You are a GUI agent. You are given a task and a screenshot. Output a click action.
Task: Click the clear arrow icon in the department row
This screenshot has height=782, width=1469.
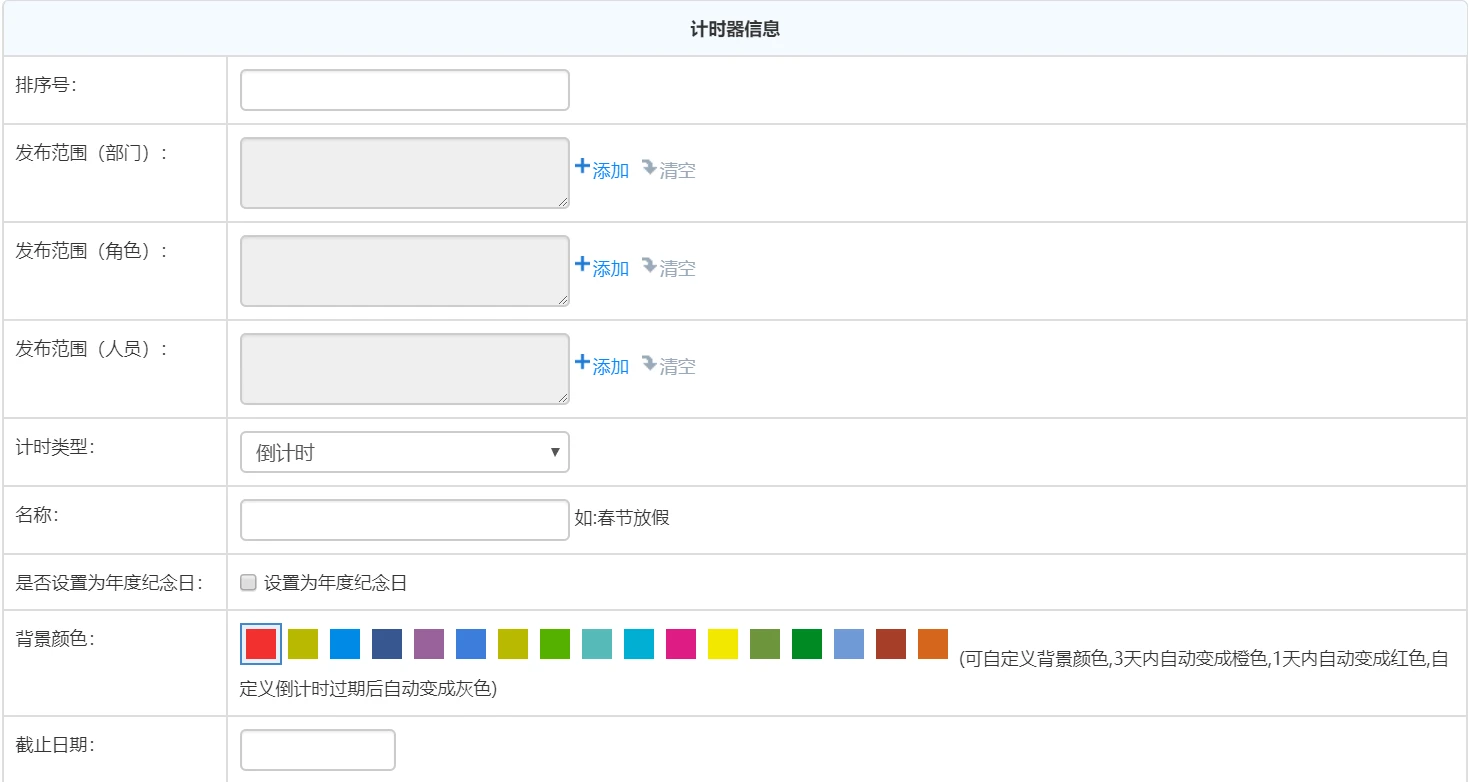649,166
